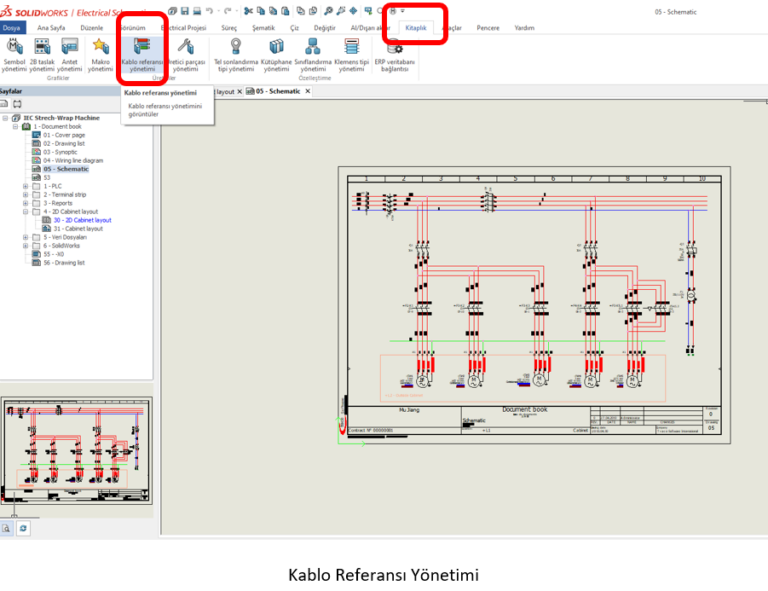Open the Dosya menu

point(12,28)
